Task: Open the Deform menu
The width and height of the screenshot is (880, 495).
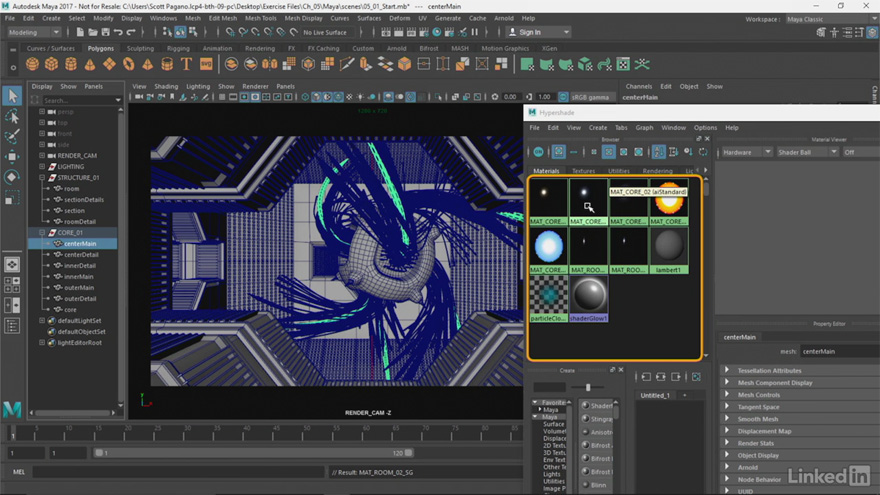Action: pos(400,18)
